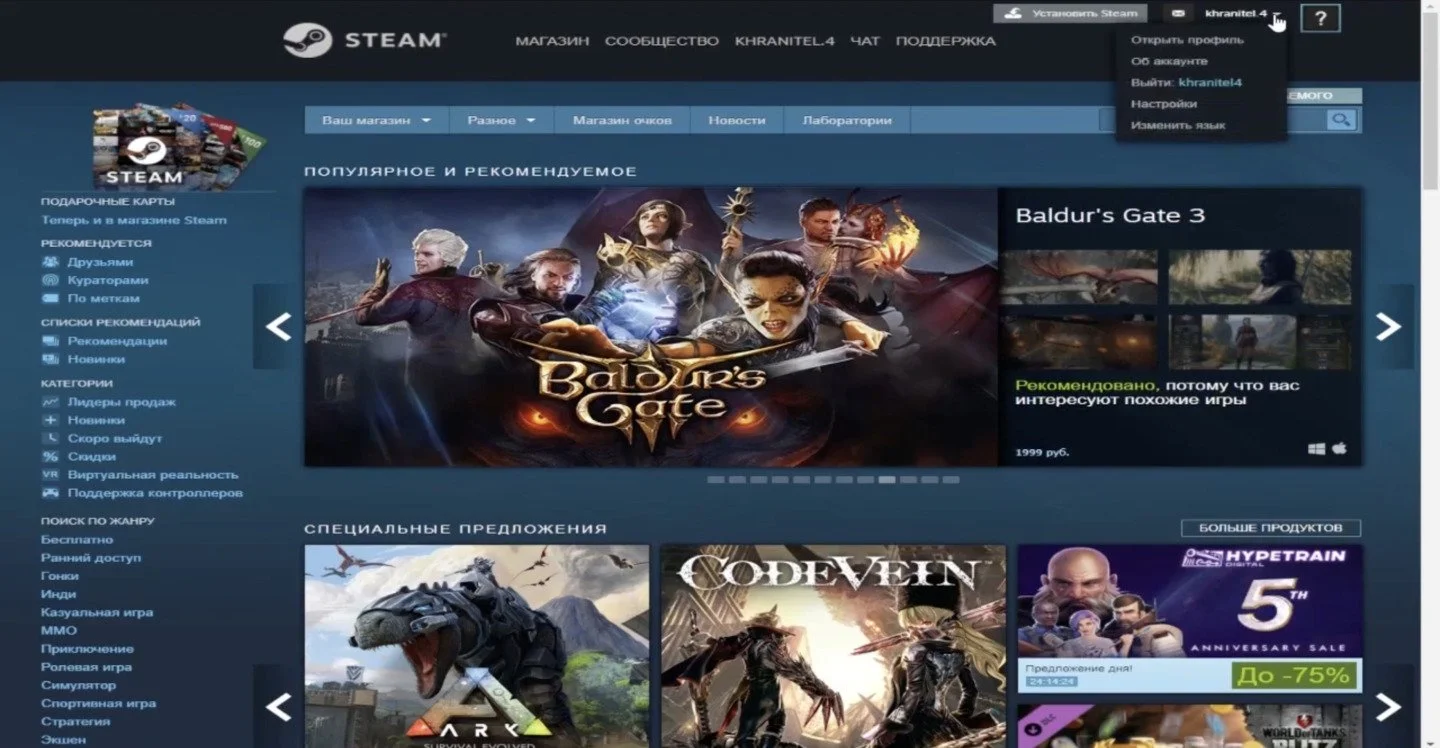Advance featured carousel with right arrow
Image resolution: width=1440 pixels, height=748 pixels.
(x=1388, y=326)
